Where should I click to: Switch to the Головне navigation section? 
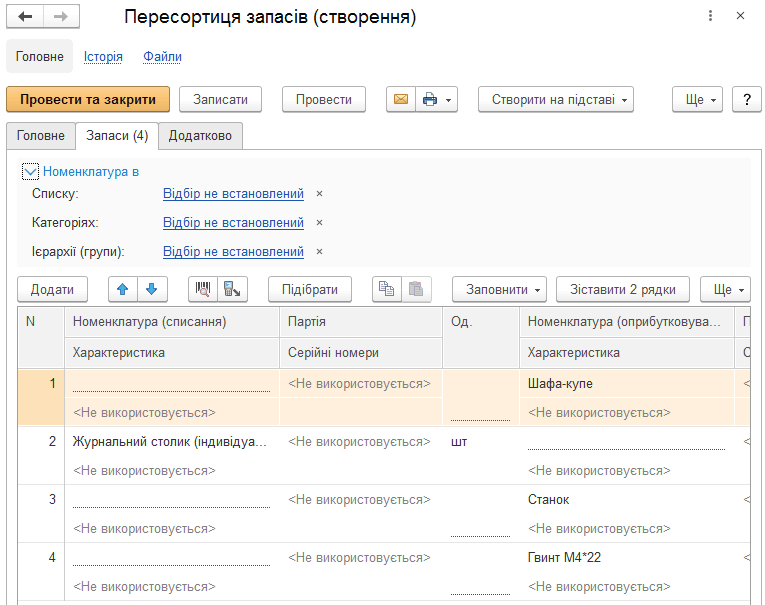[x=40, y=57]
